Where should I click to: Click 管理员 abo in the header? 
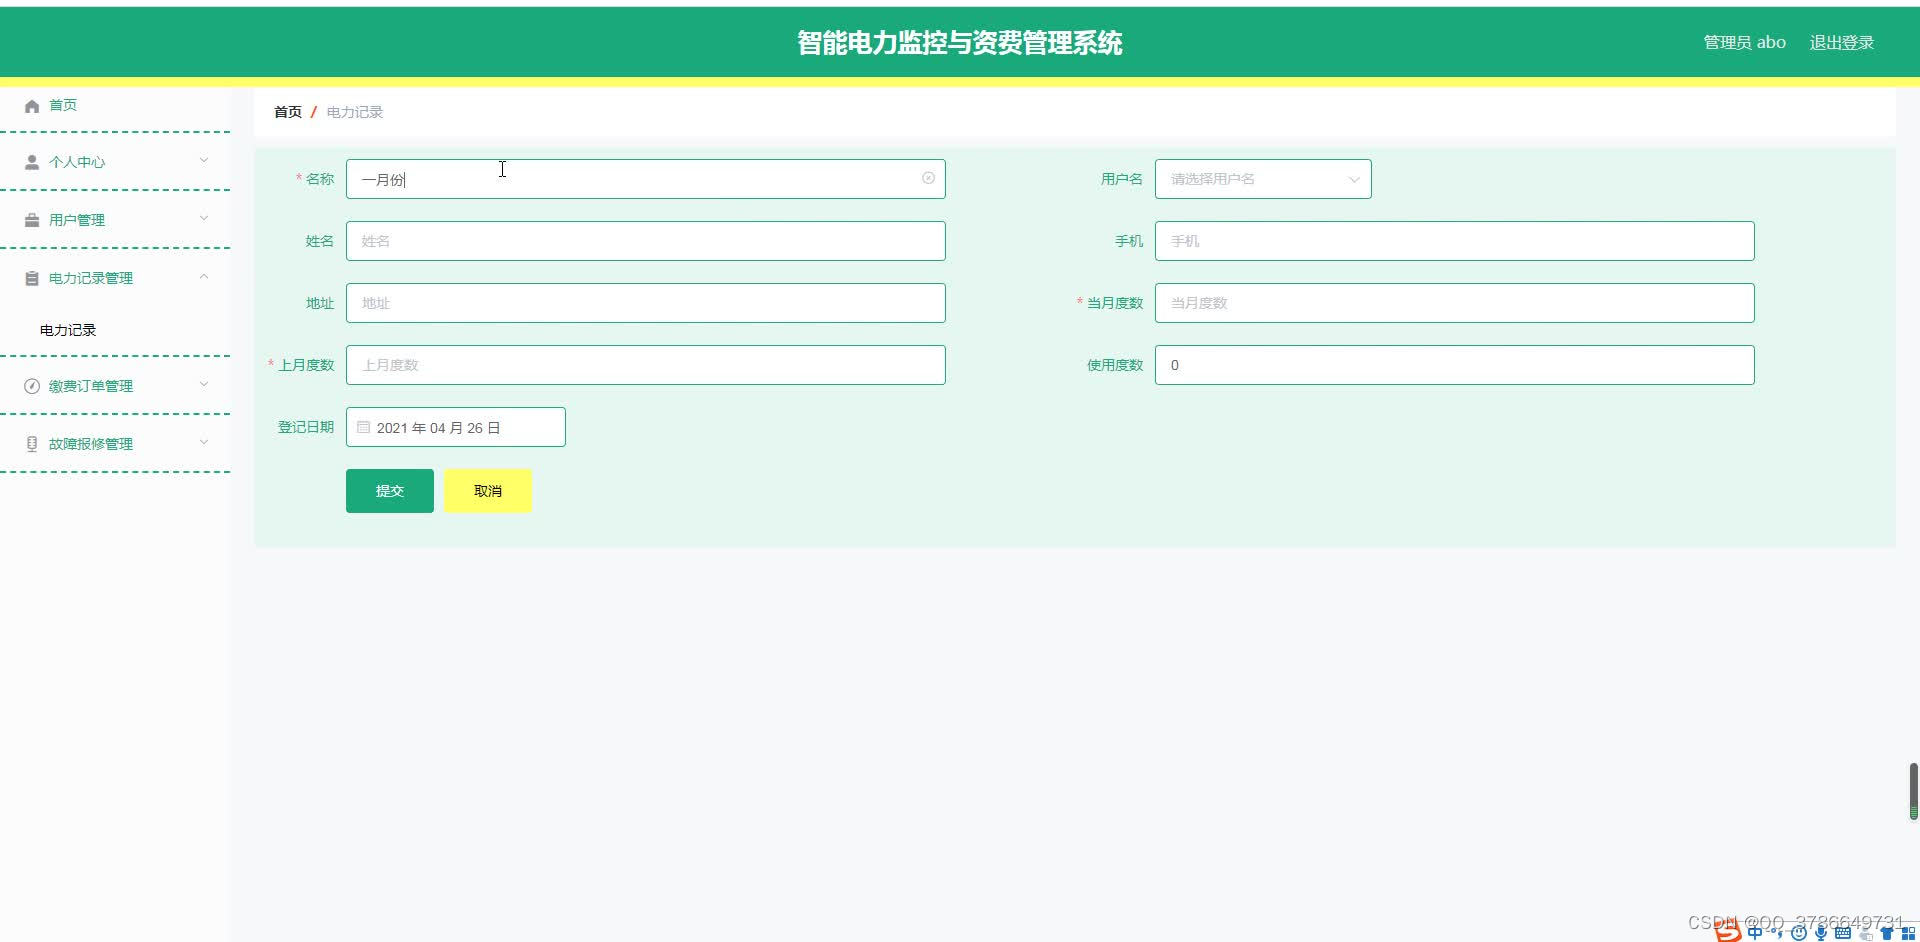pos(1744,42)
